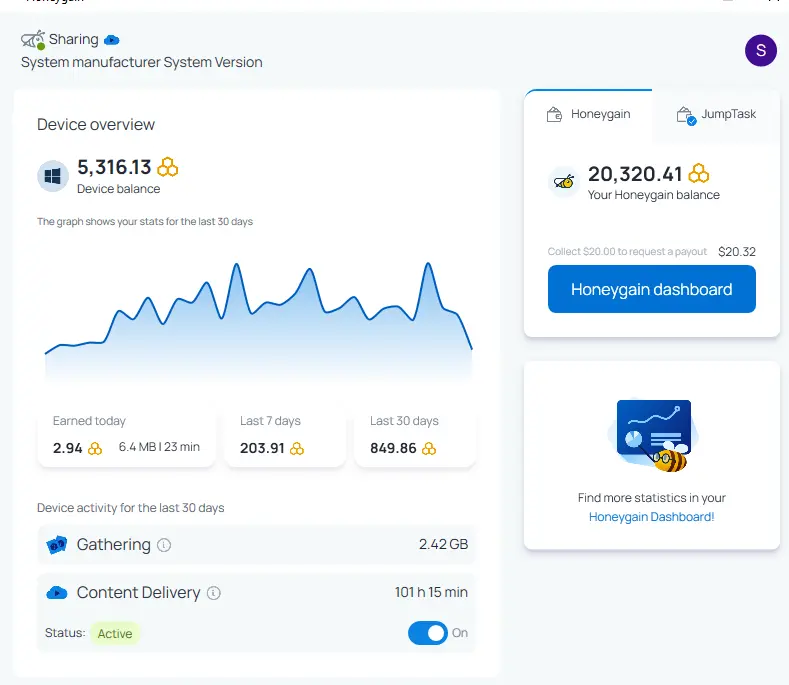Click the $20.32 payout amount
The image size is (789, 685).
coord(737,252)
